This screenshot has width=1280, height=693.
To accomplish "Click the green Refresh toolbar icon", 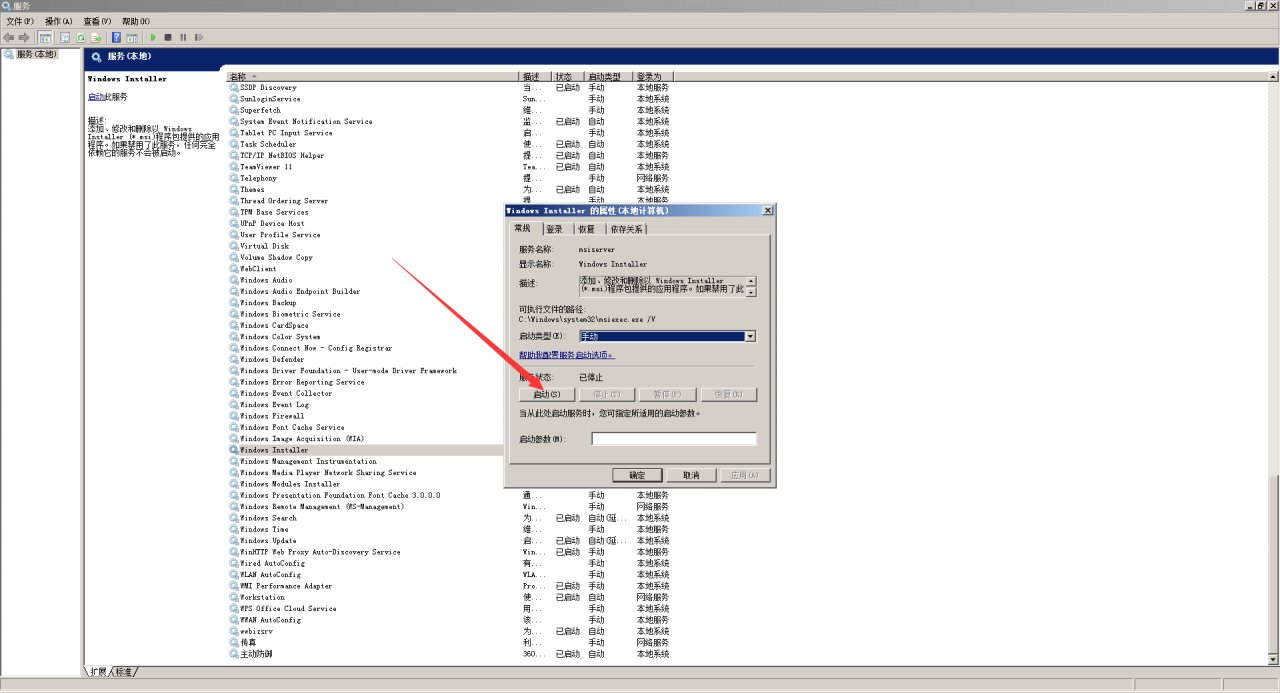I will pos(81,37).
